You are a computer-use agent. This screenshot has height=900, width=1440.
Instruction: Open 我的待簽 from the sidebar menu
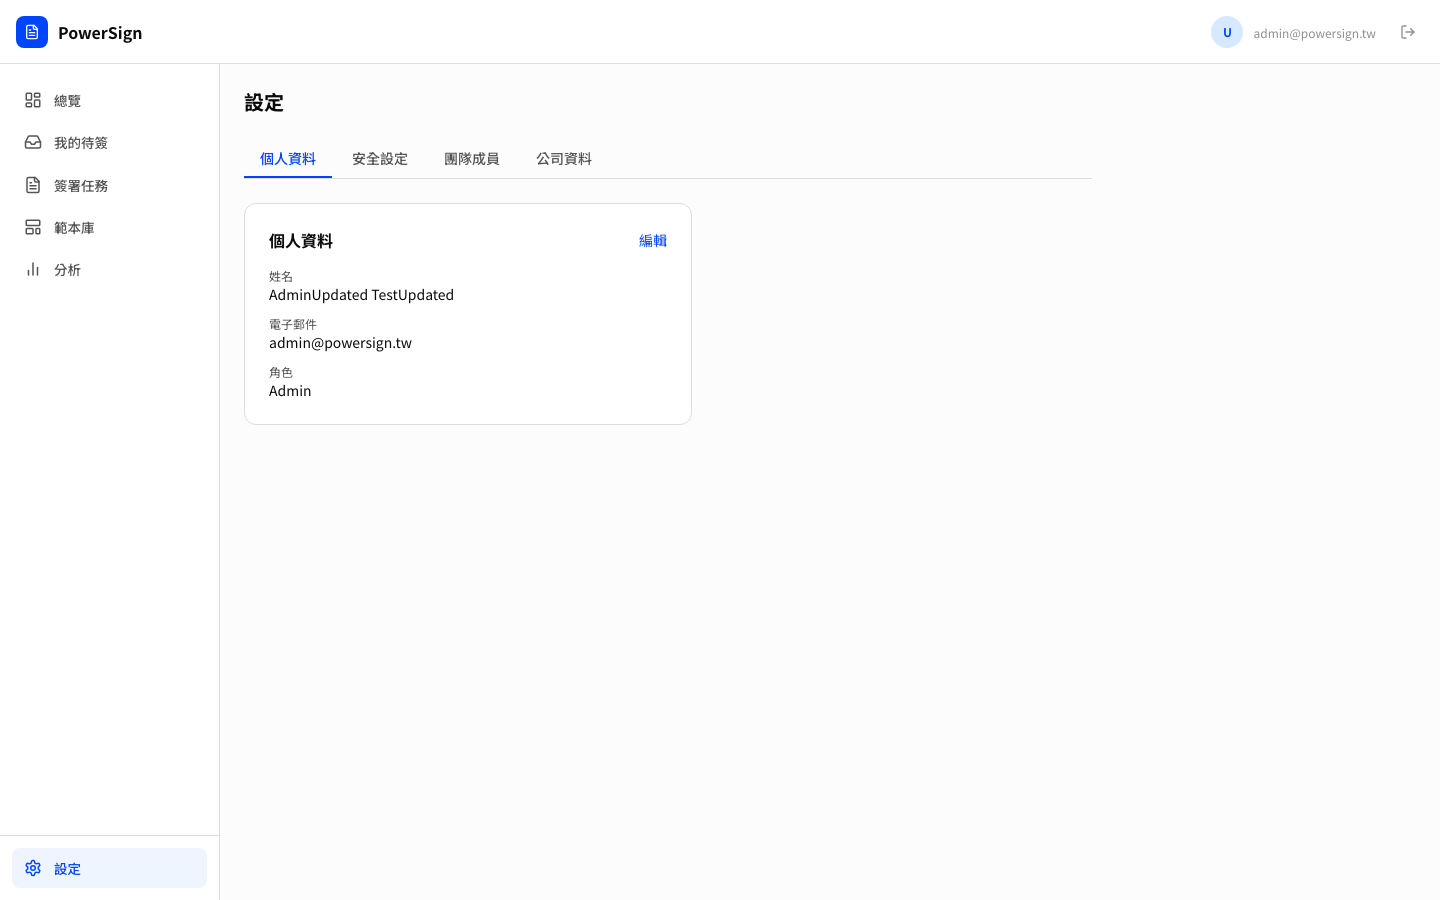pos(81,142)
